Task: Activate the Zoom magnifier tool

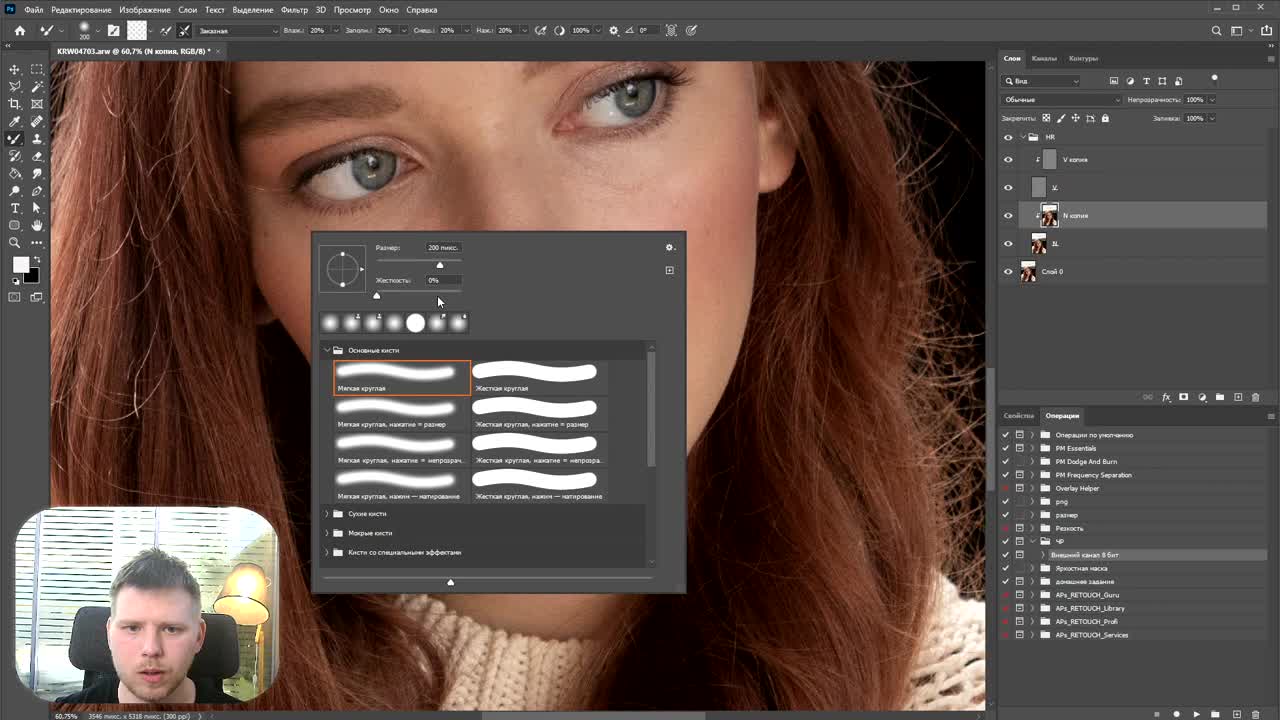Action: coord(15,243)
